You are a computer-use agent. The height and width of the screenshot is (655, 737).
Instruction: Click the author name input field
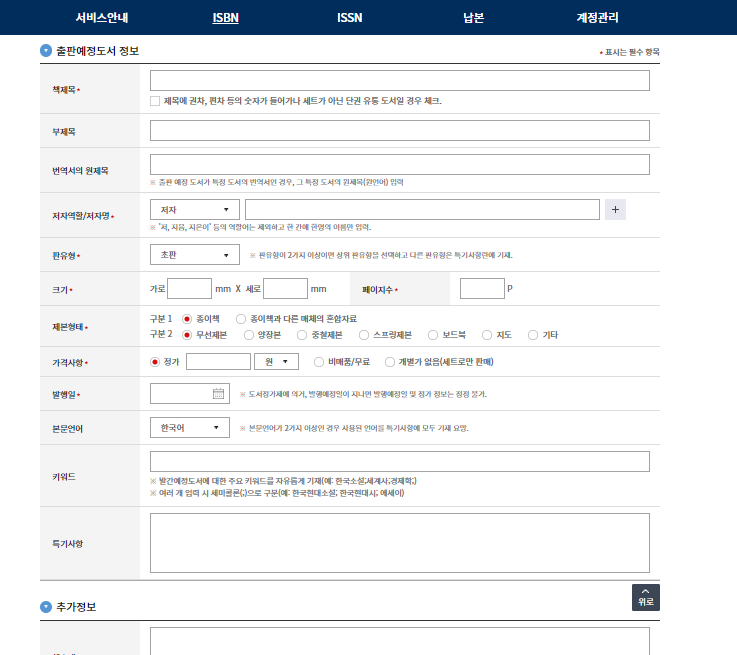pyautogui.click(x=423, y=210)
